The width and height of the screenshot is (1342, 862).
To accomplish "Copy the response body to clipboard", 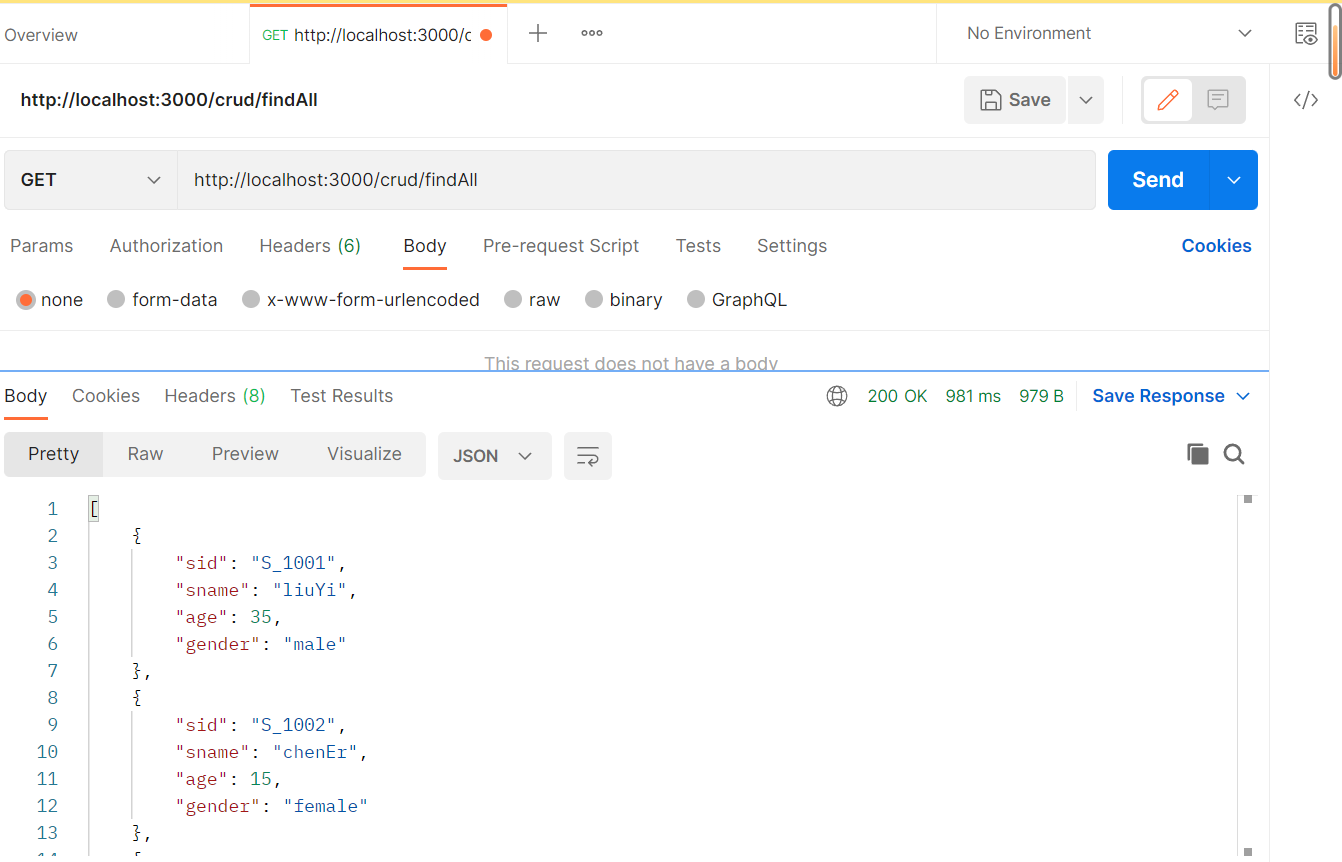I will tap(1198, 454).
